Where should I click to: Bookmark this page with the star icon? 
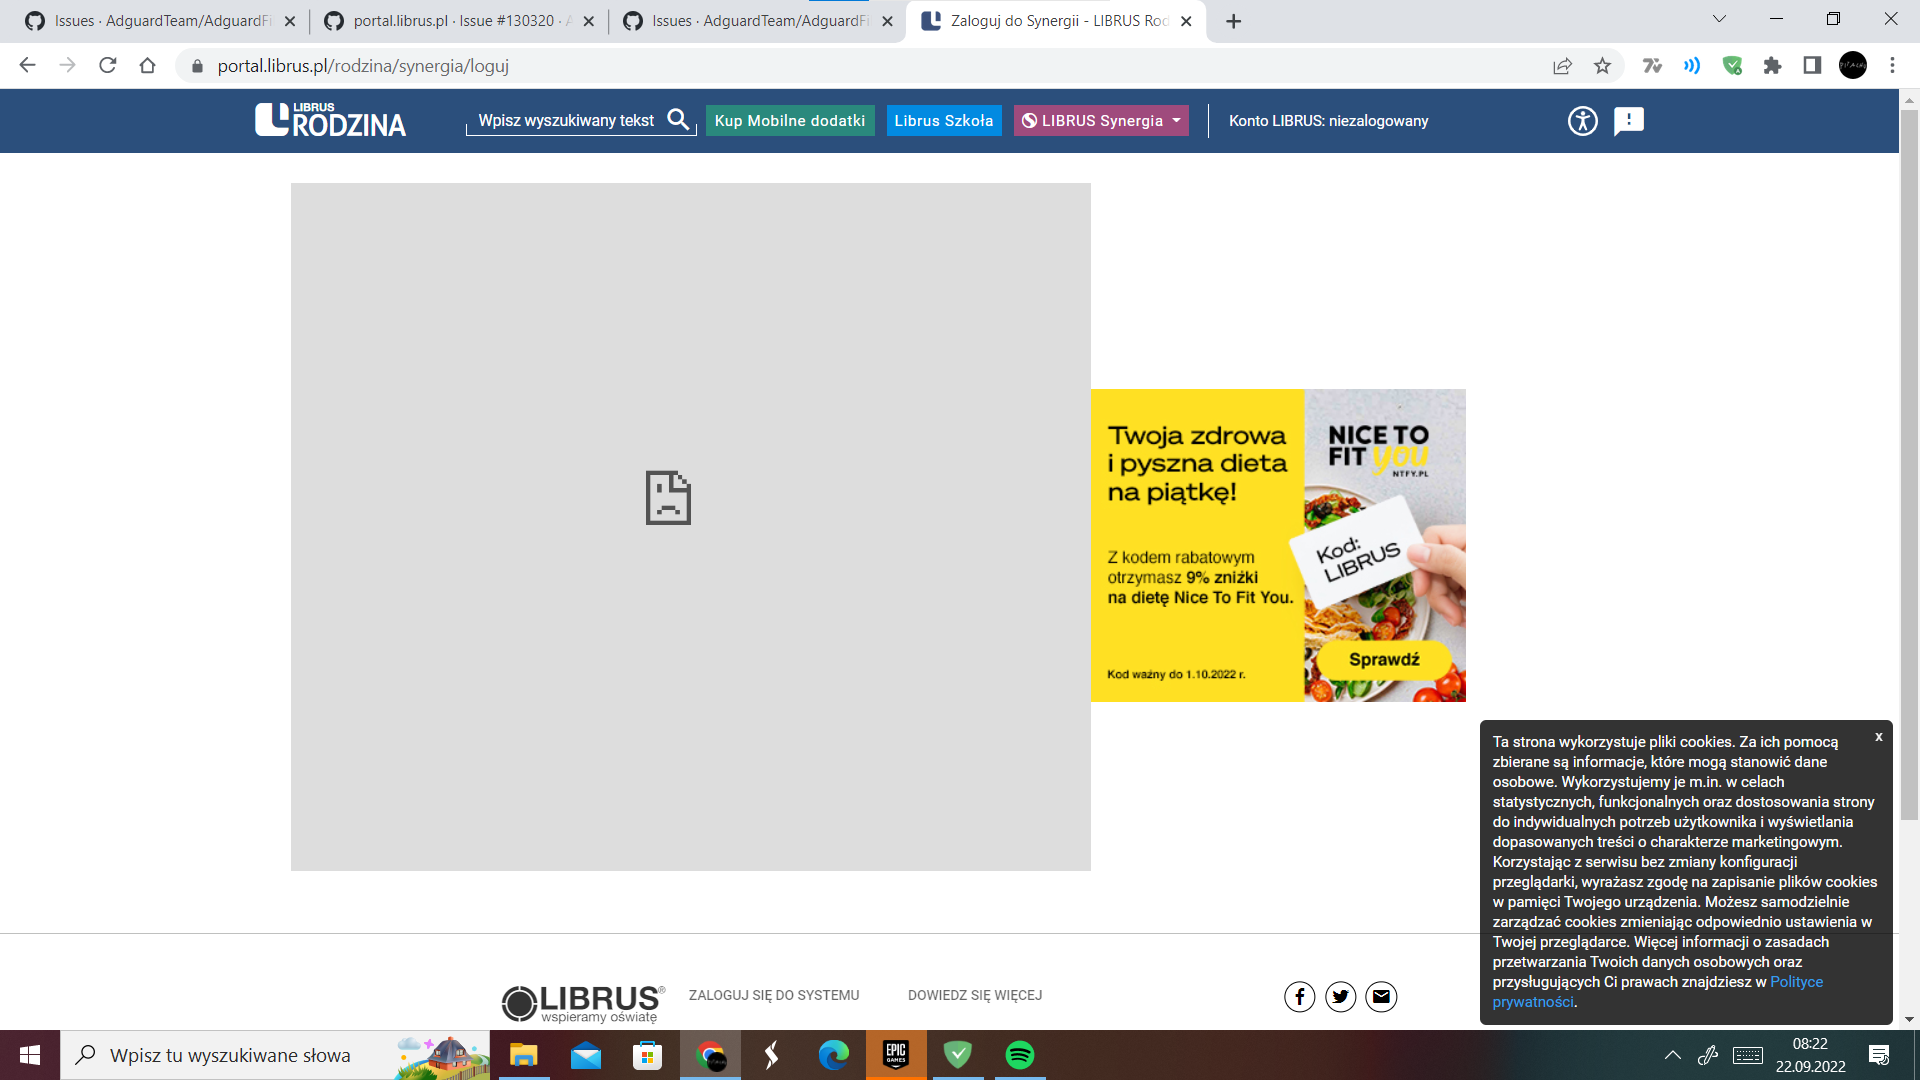coord(1603,66)
